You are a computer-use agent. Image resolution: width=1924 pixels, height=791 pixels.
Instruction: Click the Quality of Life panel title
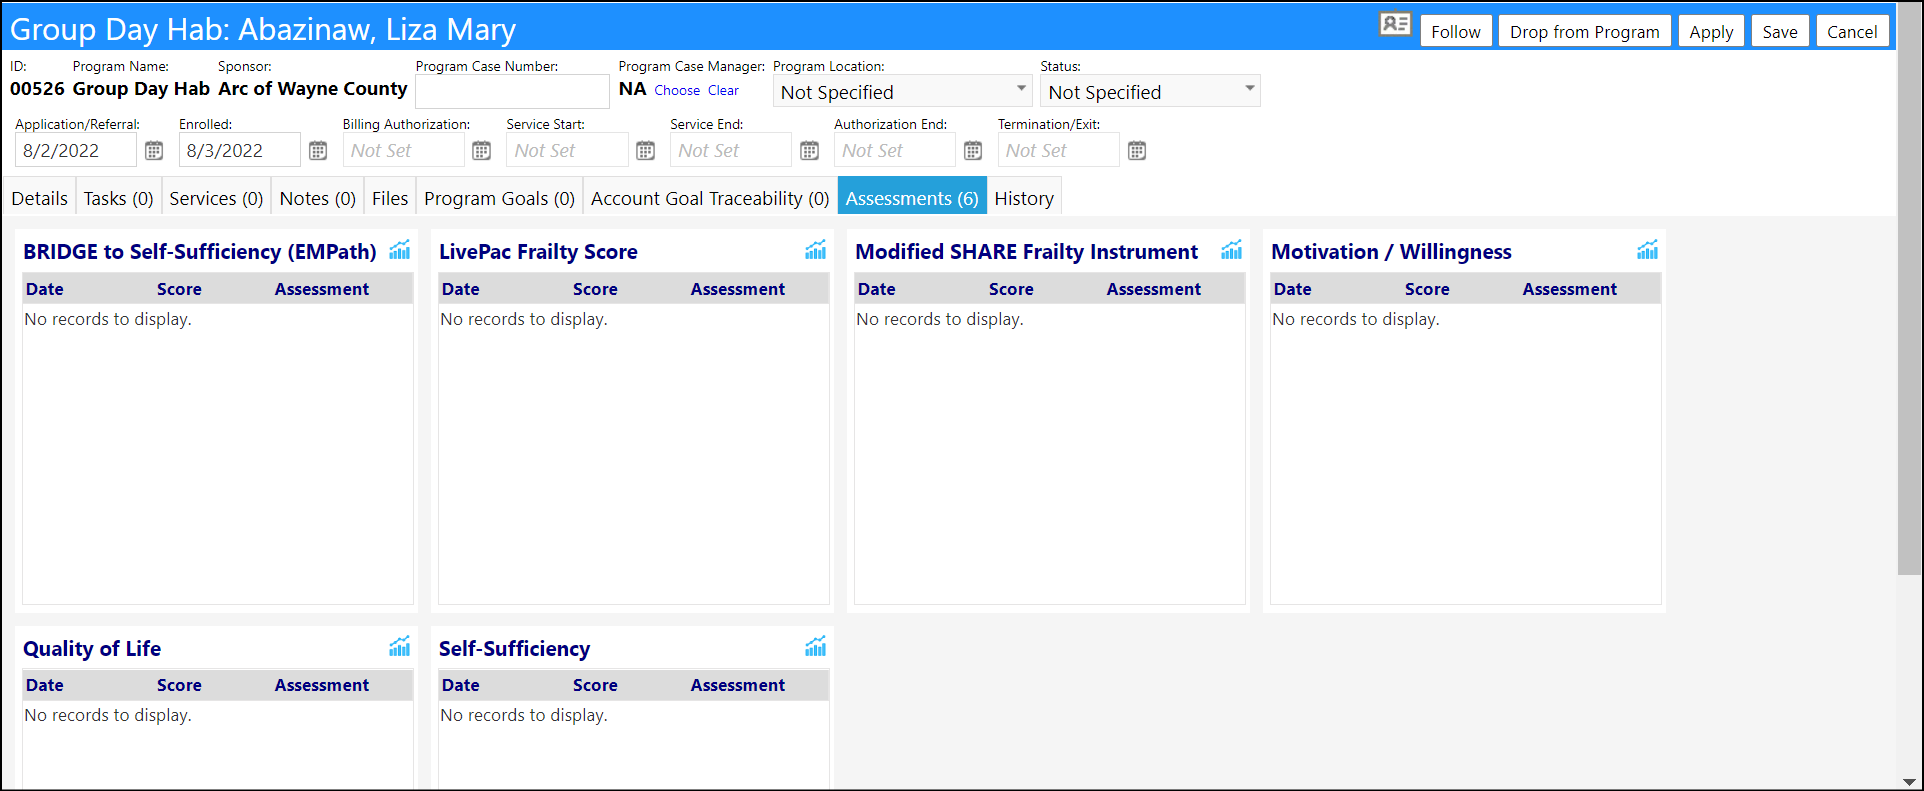coord(92,649)
